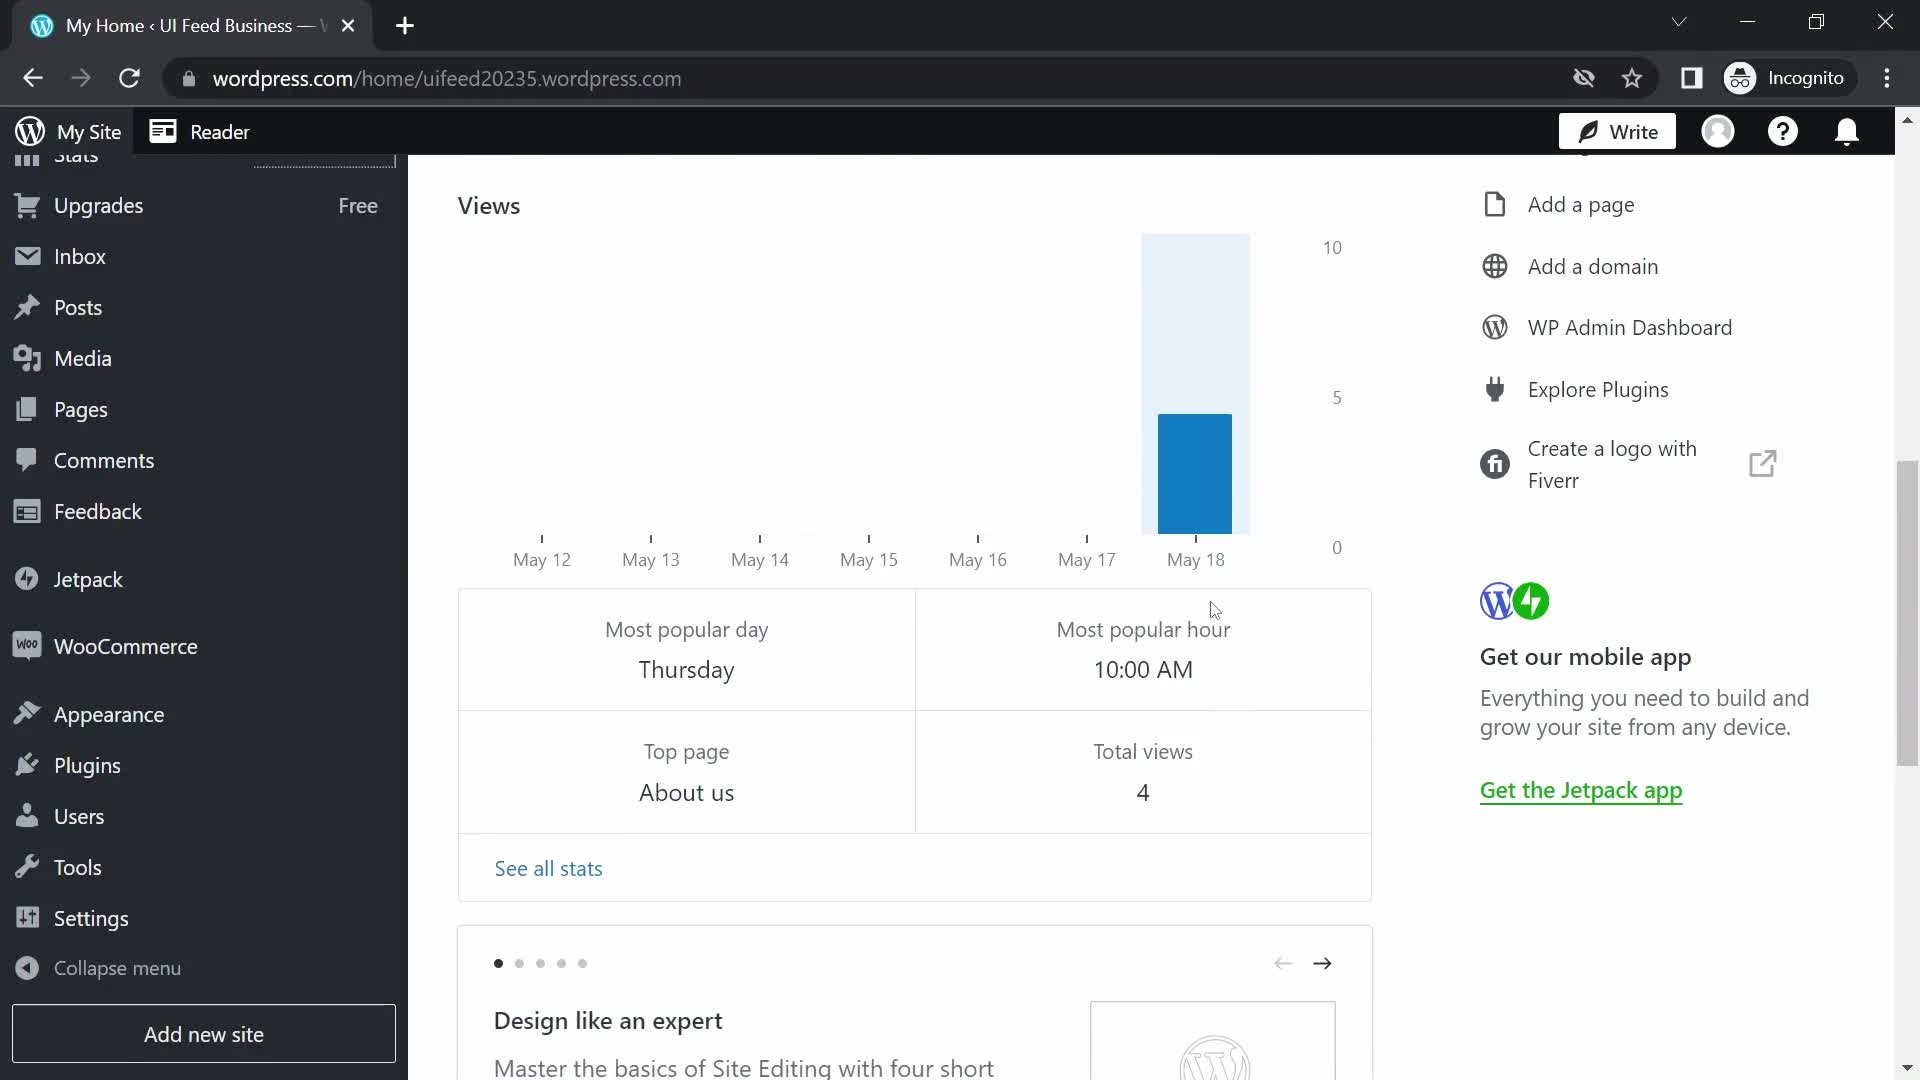Open the My Site menu

[x=68, y=131]
